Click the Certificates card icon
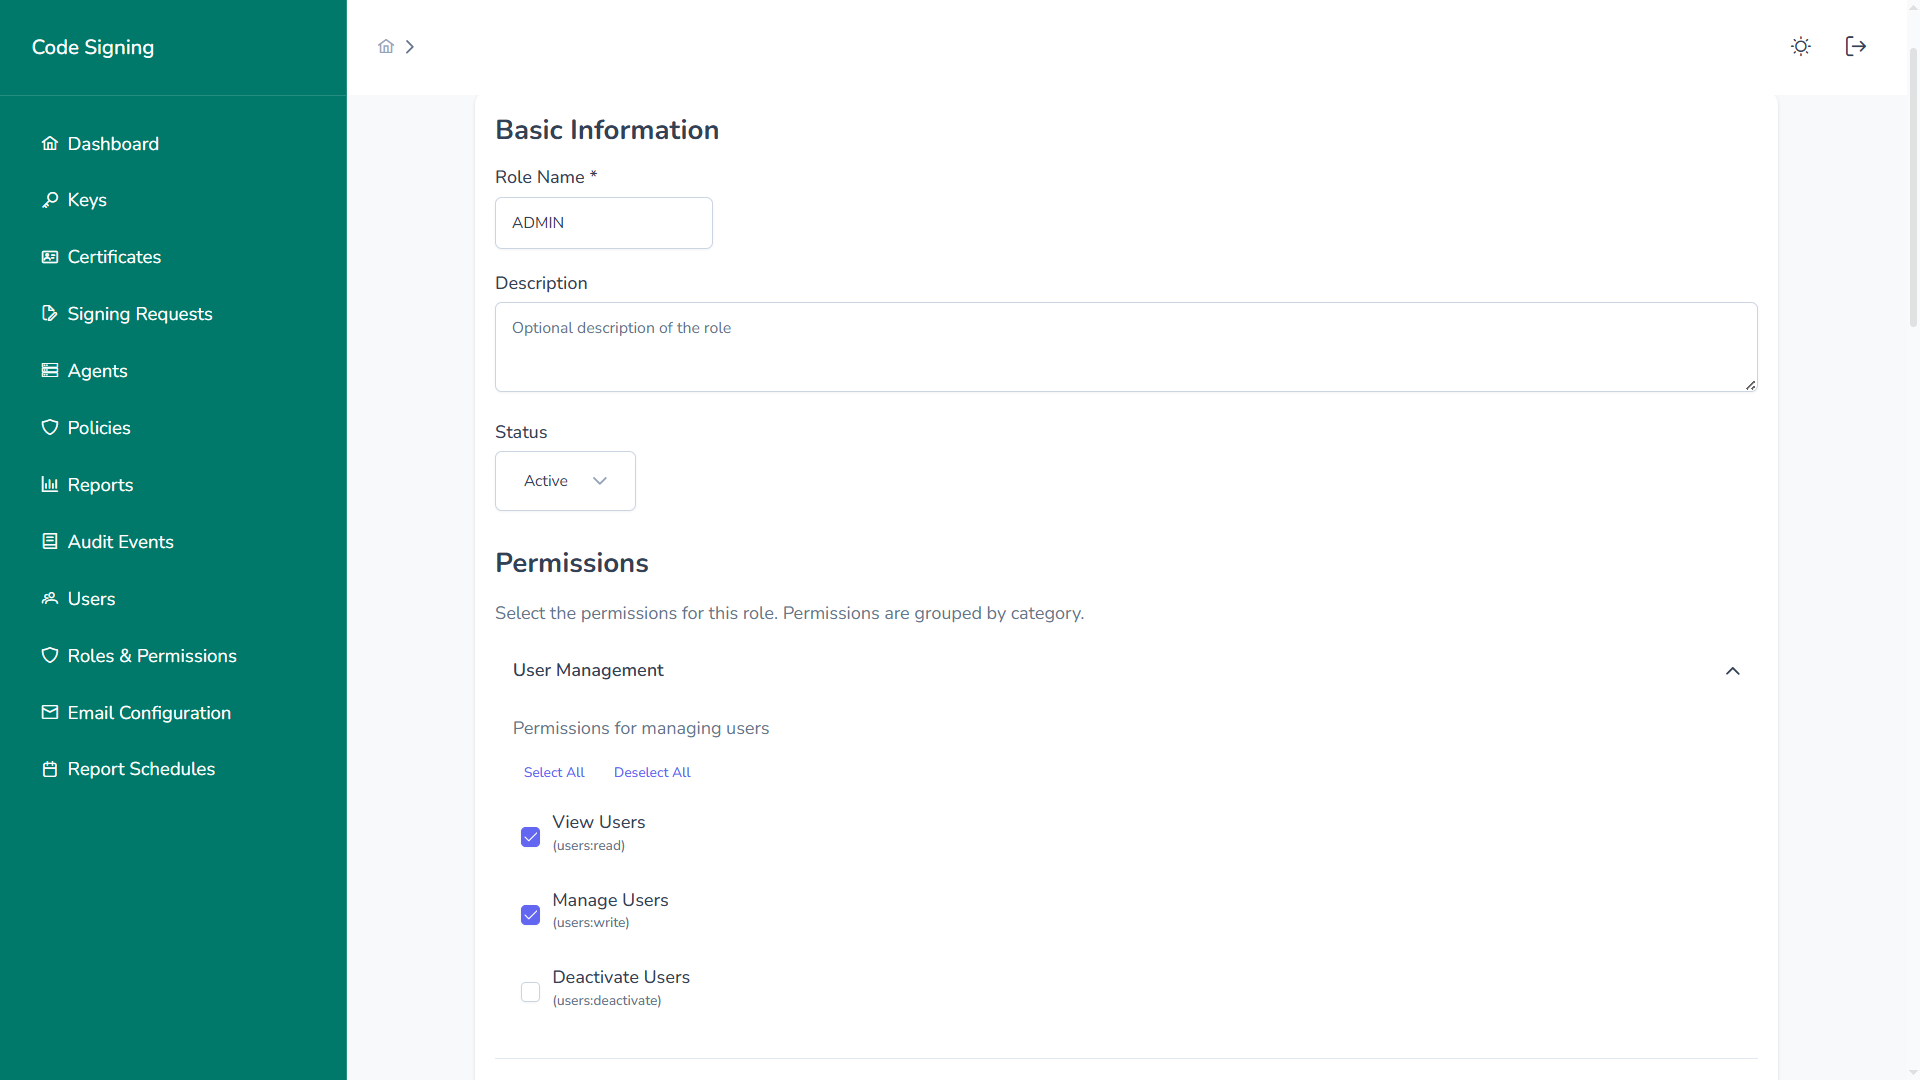 point(49,256)
